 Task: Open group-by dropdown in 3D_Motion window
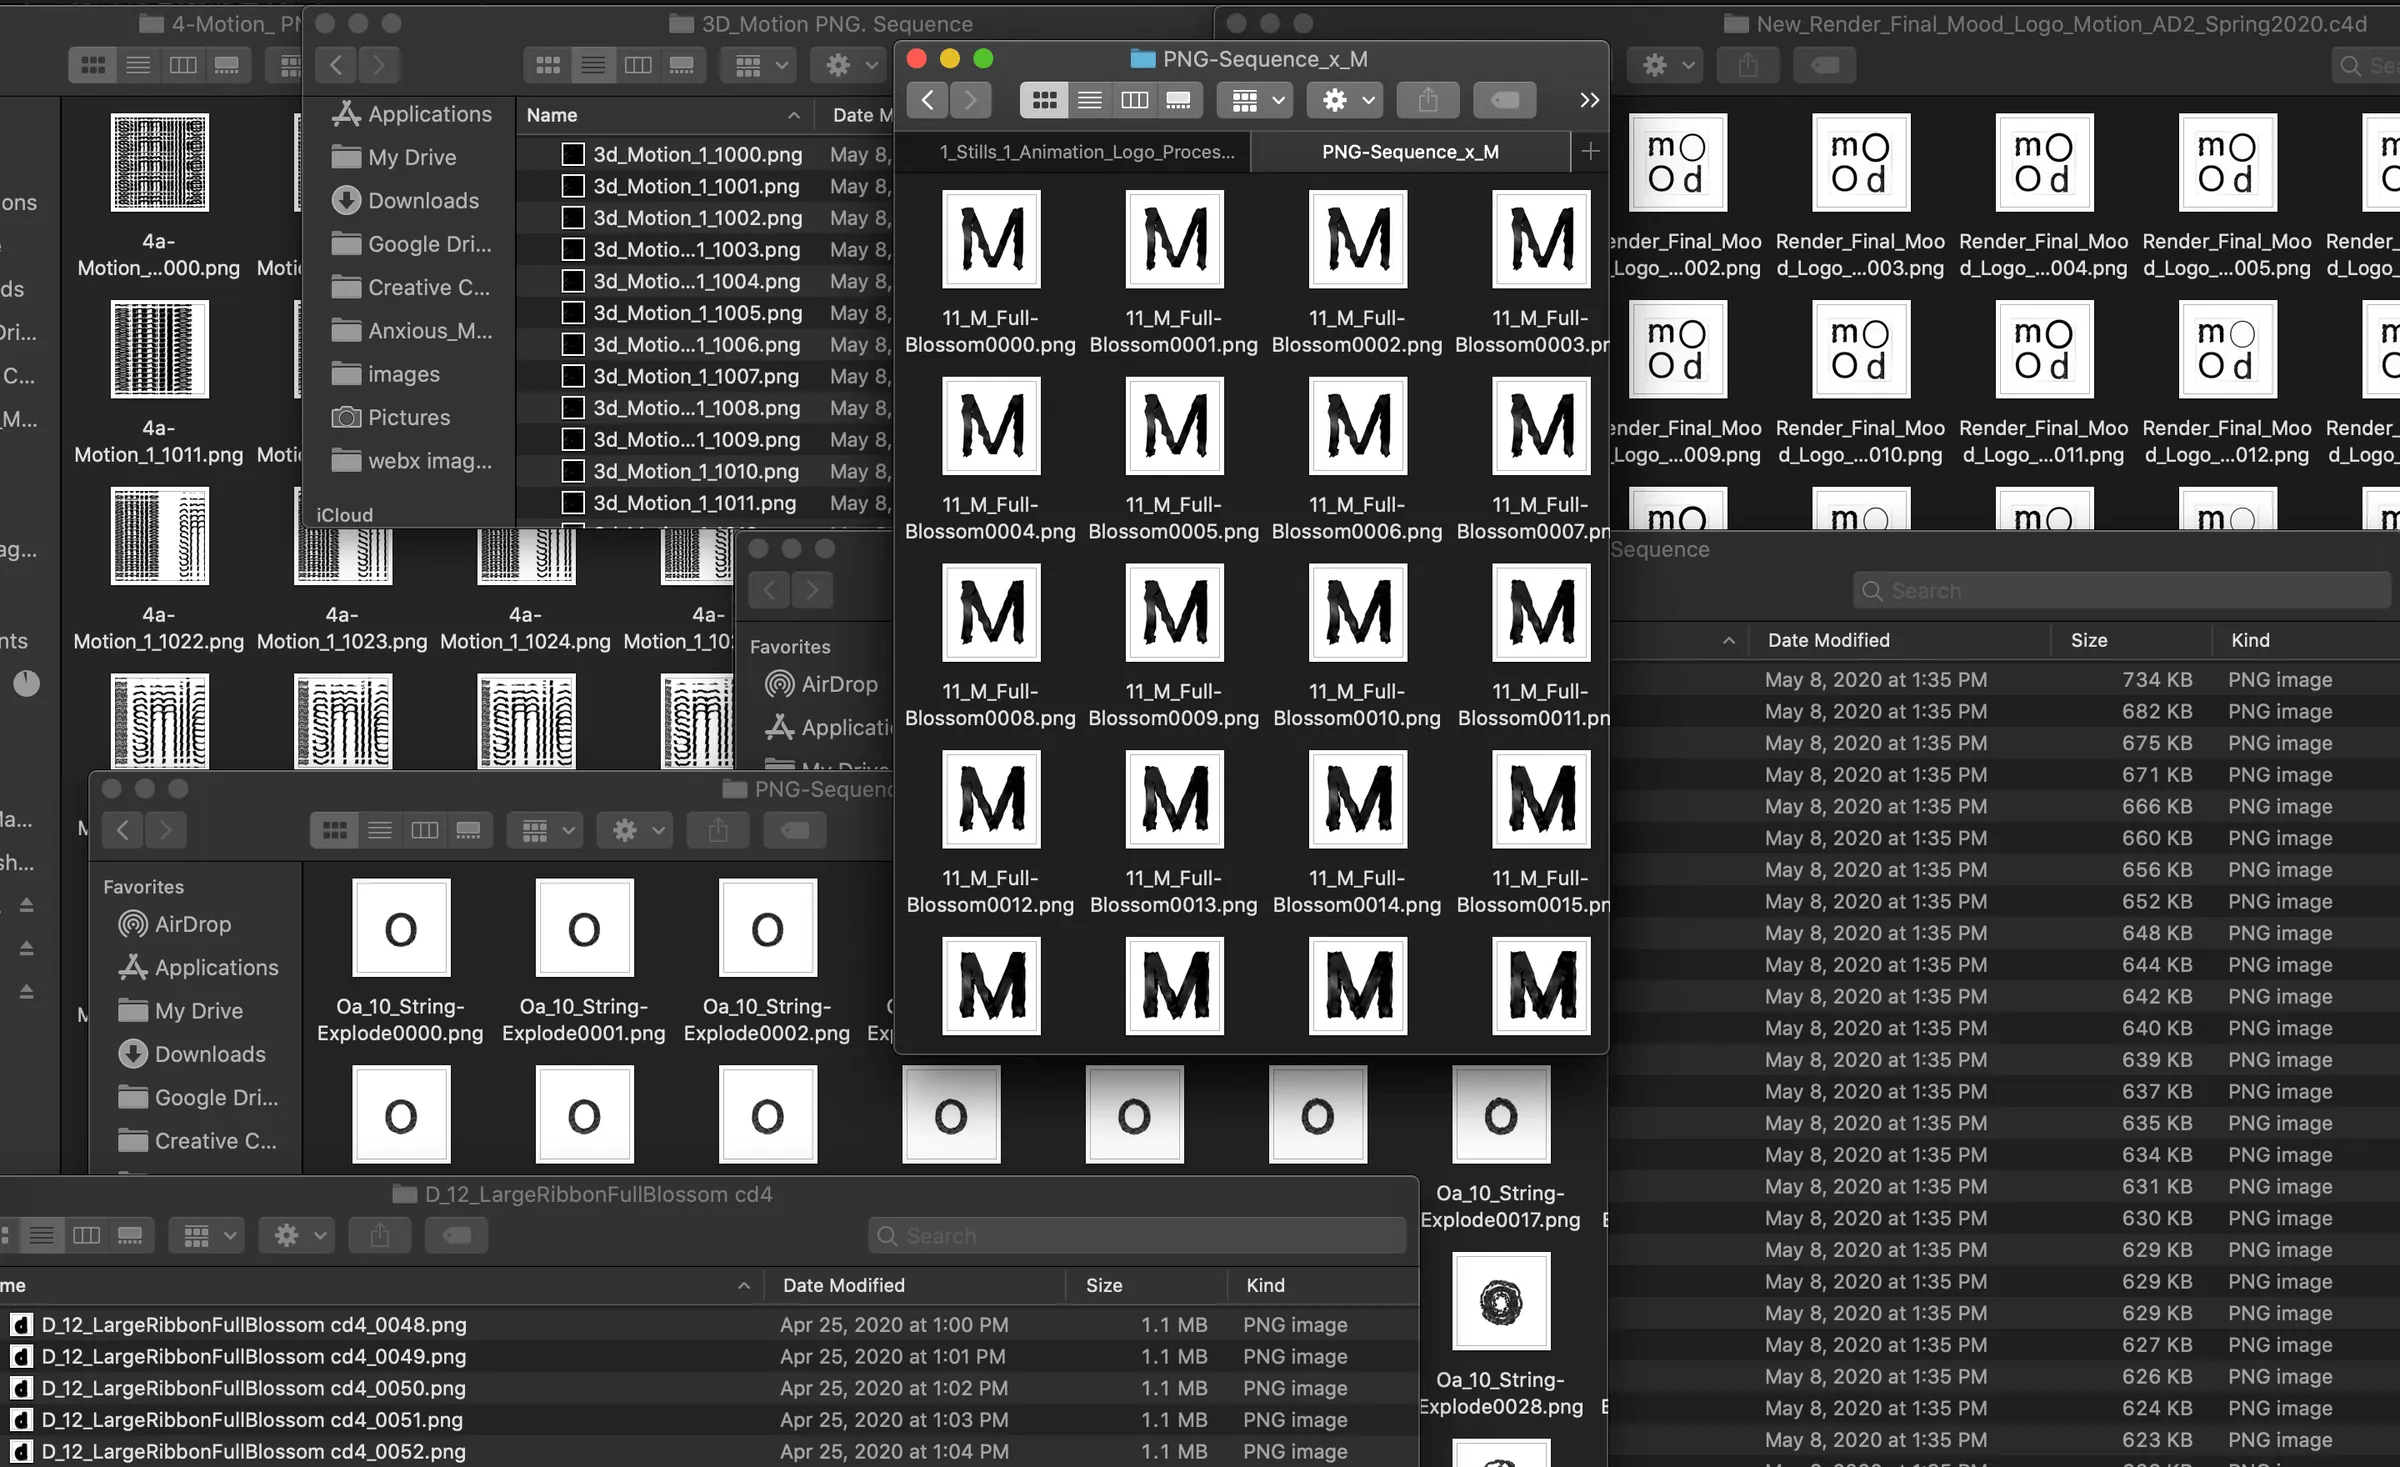(x=760, y=66)
